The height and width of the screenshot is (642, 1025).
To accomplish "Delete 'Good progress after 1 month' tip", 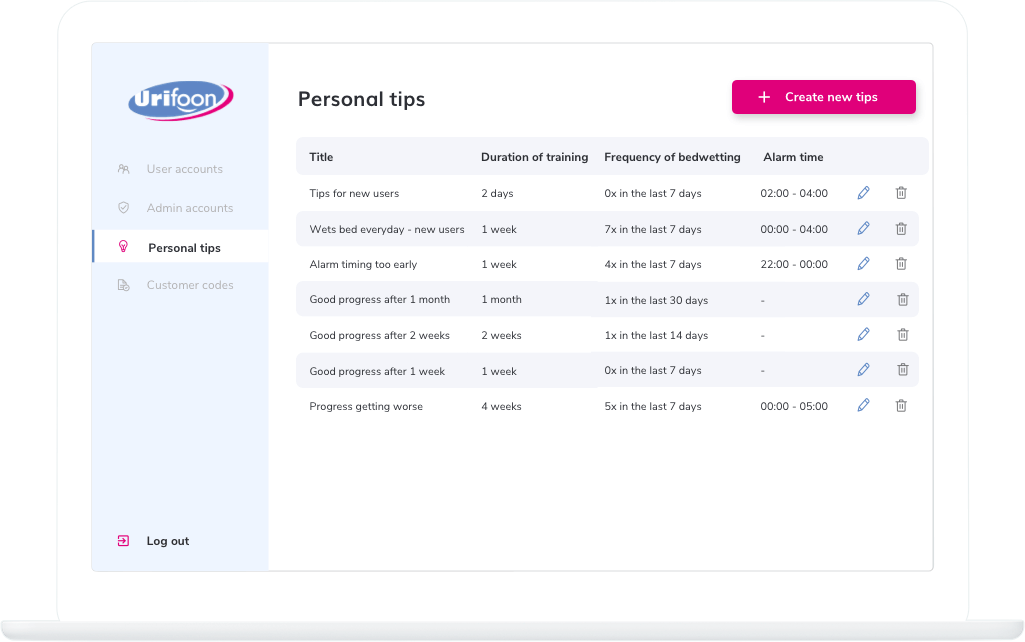I will coord(903,299).
